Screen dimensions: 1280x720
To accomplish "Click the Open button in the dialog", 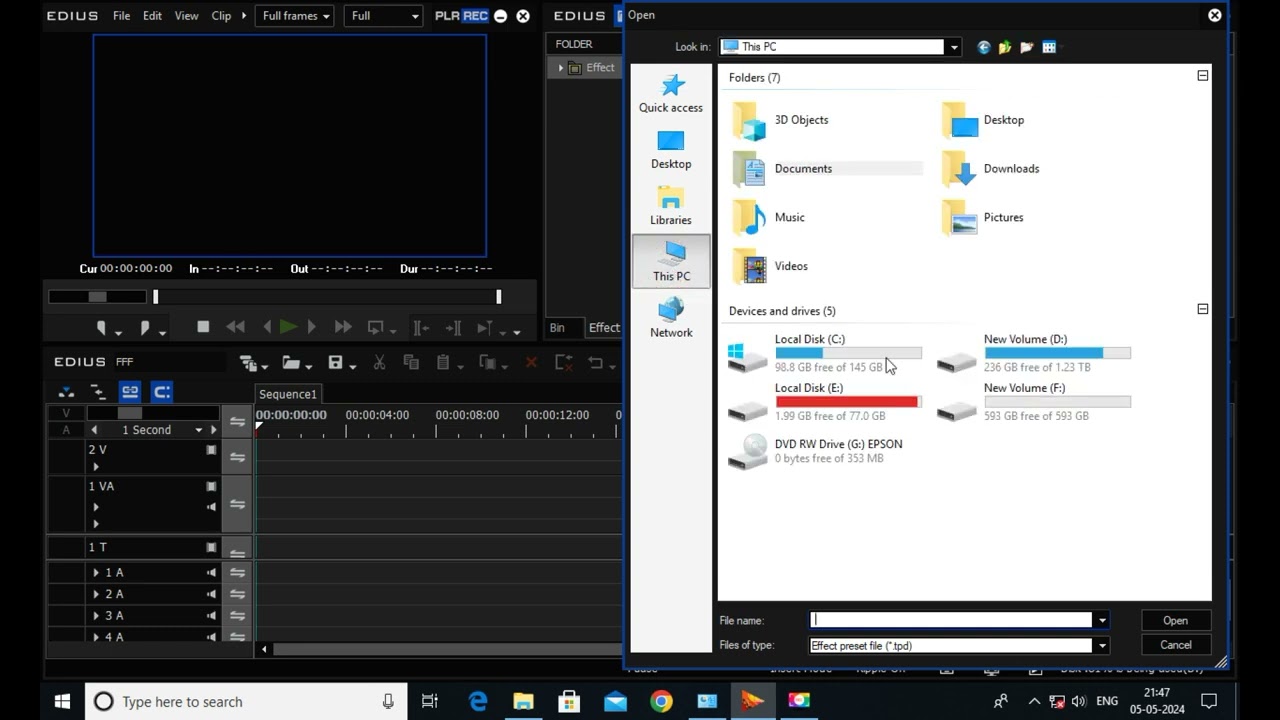I will pos(1175,621).
